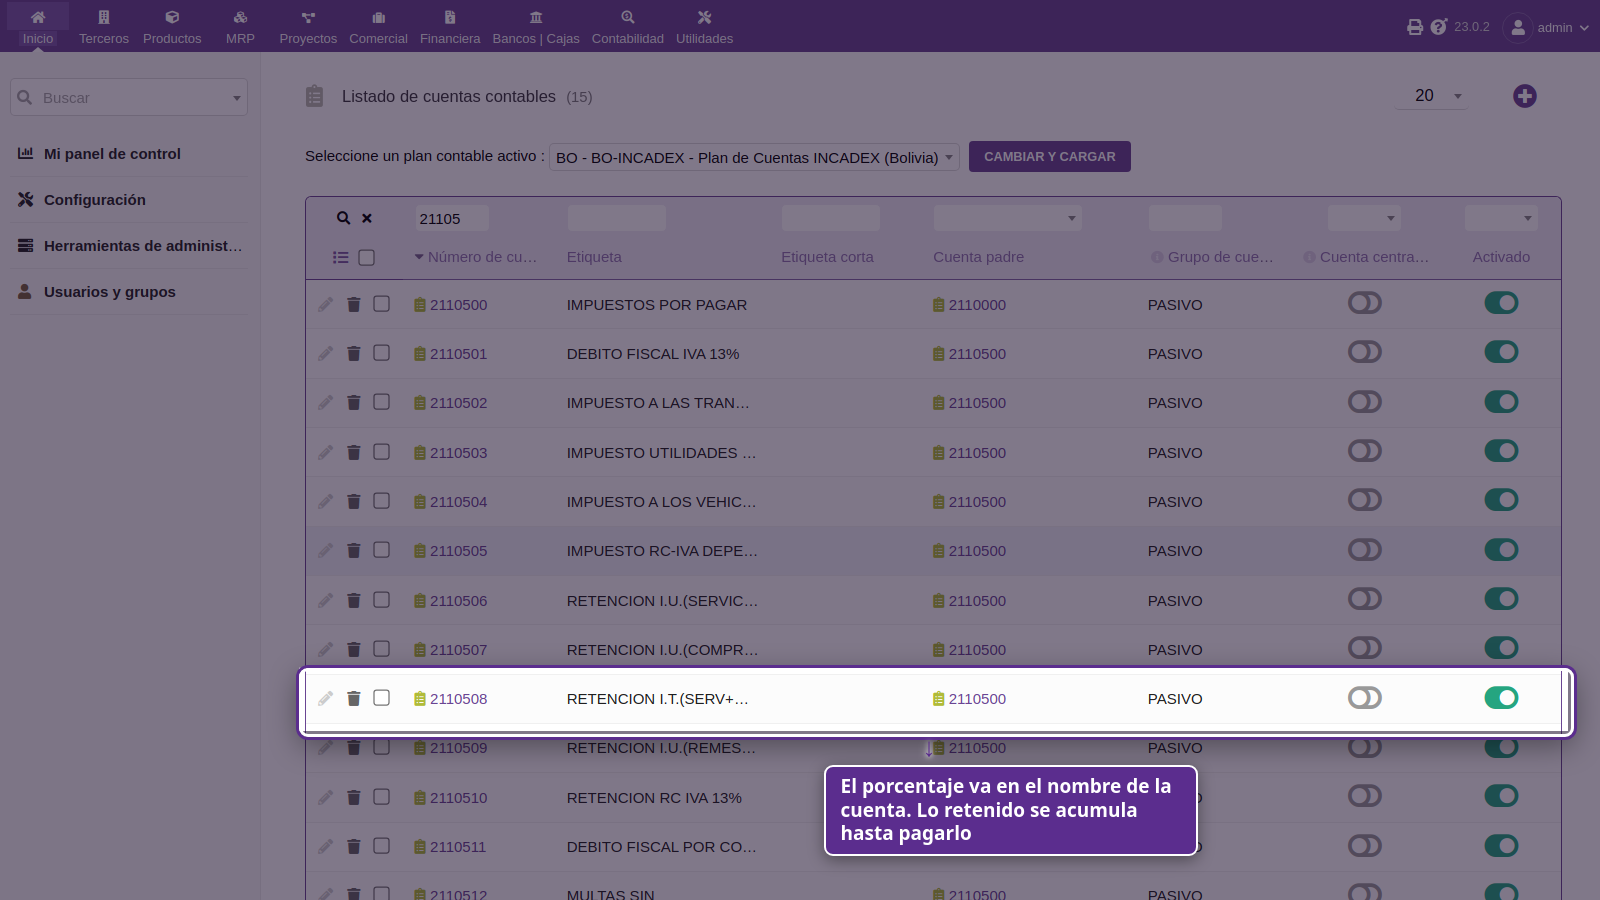Open Herramientas de administración sidebar link
The height and width of the screenshot is (900, 1600).
(143, 245)
